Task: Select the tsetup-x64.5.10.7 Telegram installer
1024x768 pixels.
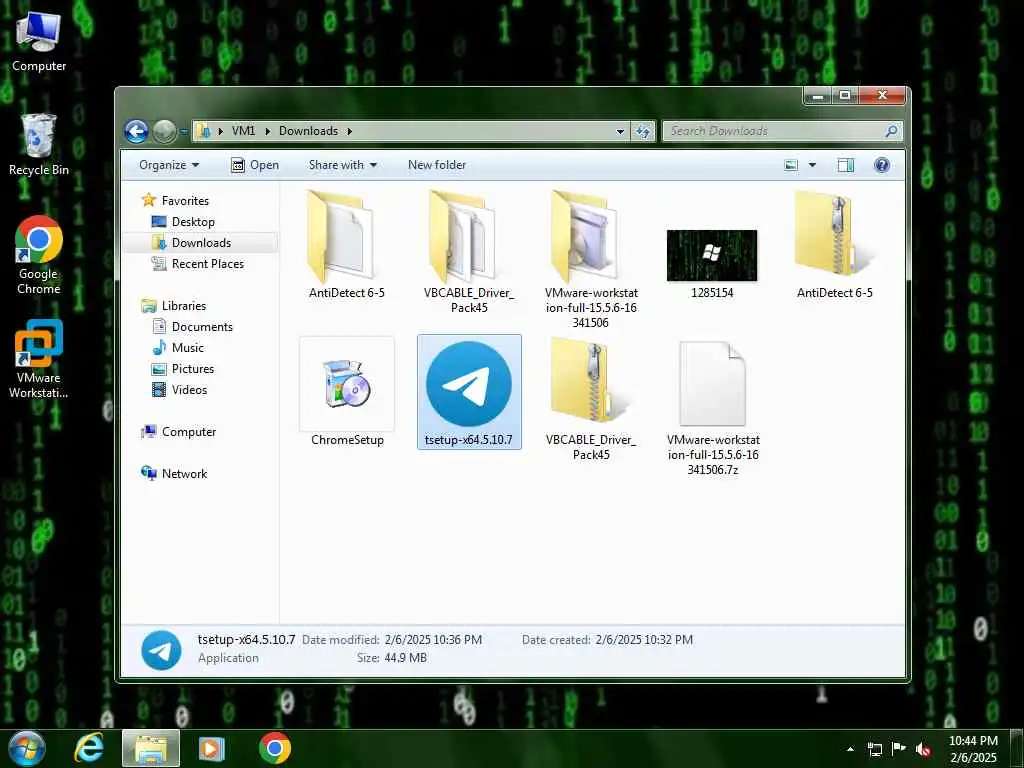Action: pos(469,392)
